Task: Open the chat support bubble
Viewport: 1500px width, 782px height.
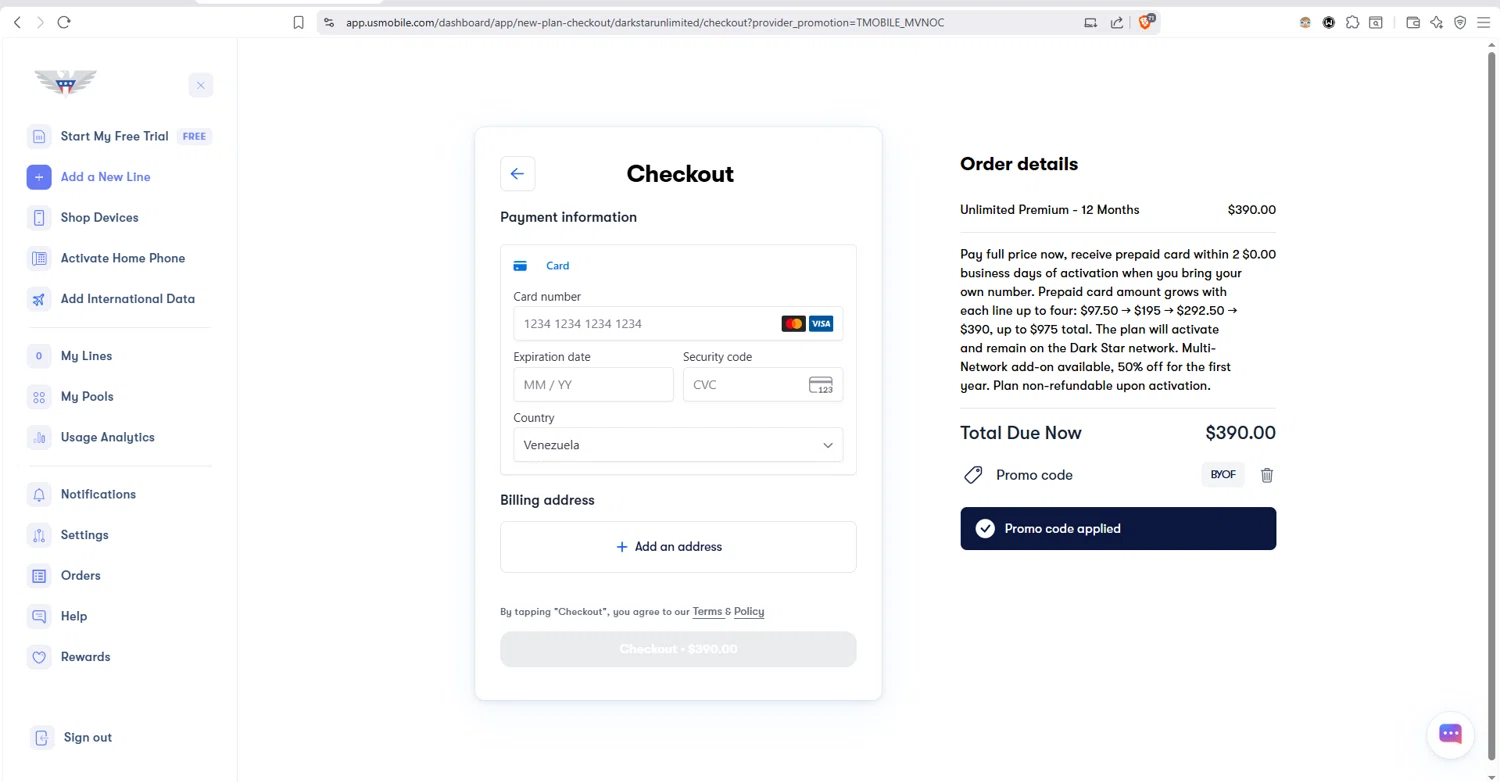Action: coord(1450,733)
